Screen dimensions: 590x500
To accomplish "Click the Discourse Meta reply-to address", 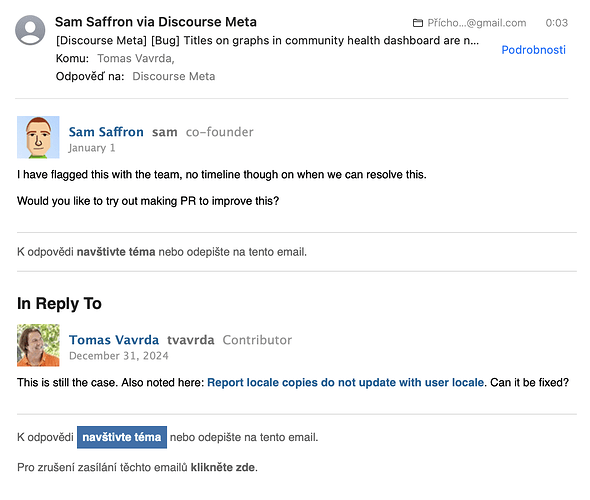I will 173,76.
